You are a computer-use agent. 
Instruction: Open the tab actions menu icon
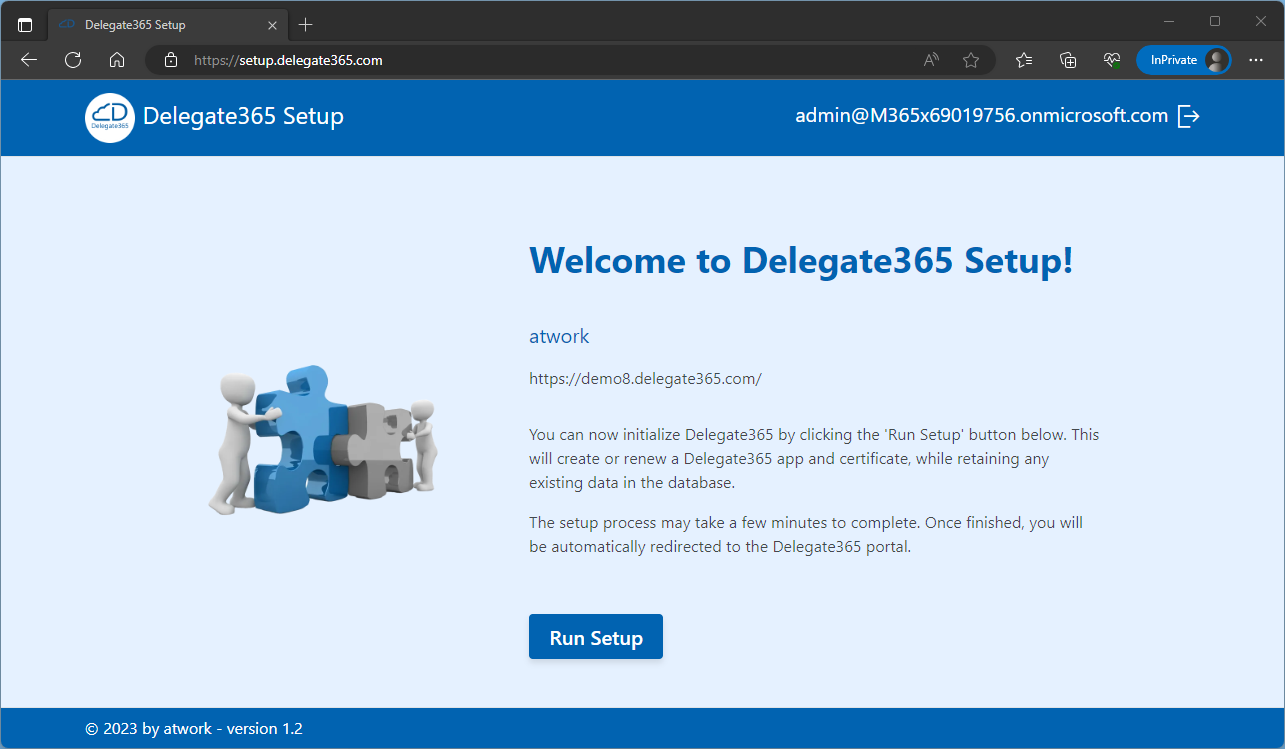pyautogui.click(x=25, y=24)
